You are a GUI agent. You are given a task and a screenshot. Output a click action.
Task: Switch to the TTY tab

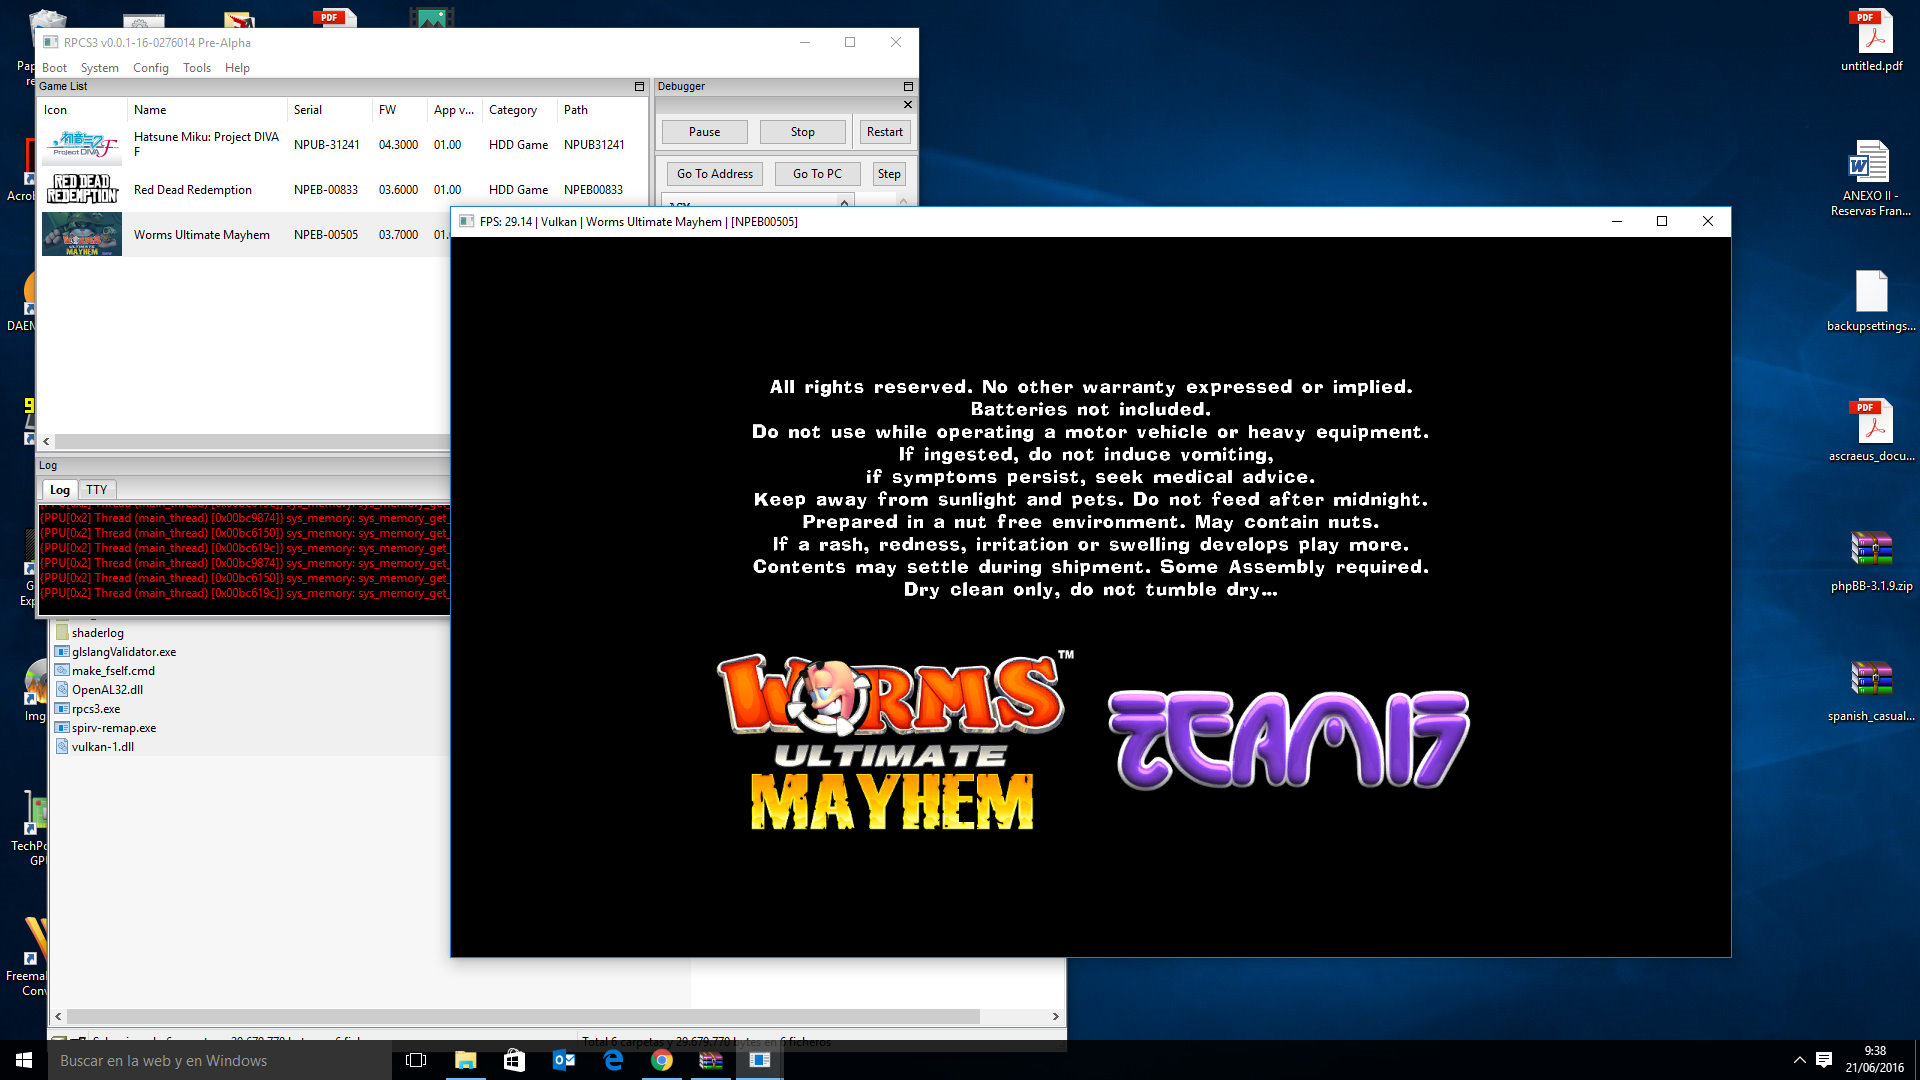96,490
